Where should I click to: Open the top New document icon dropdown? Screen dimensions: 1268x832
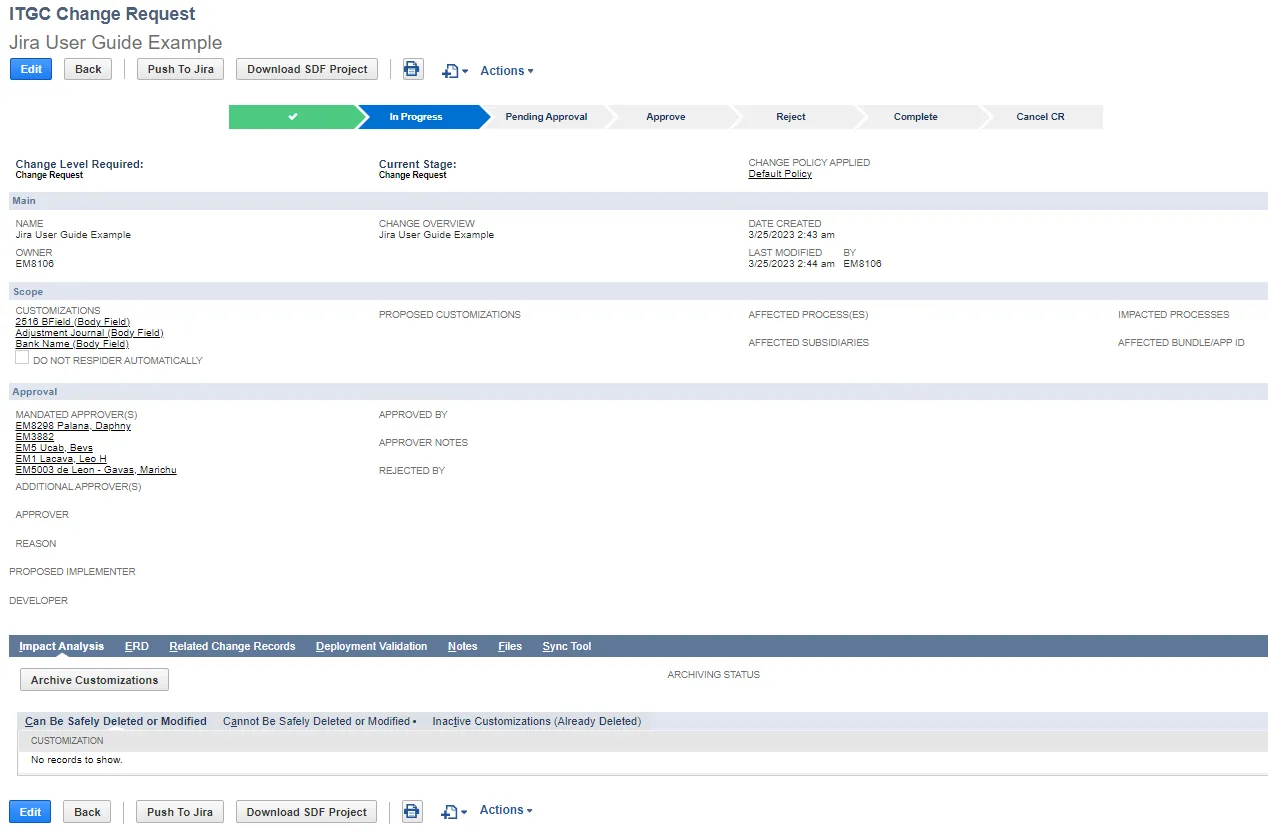tap(455, 71)
